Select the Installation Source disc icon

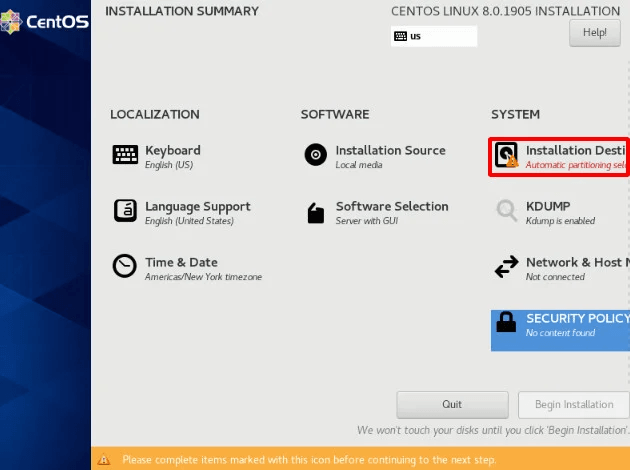tap(315, 155)
